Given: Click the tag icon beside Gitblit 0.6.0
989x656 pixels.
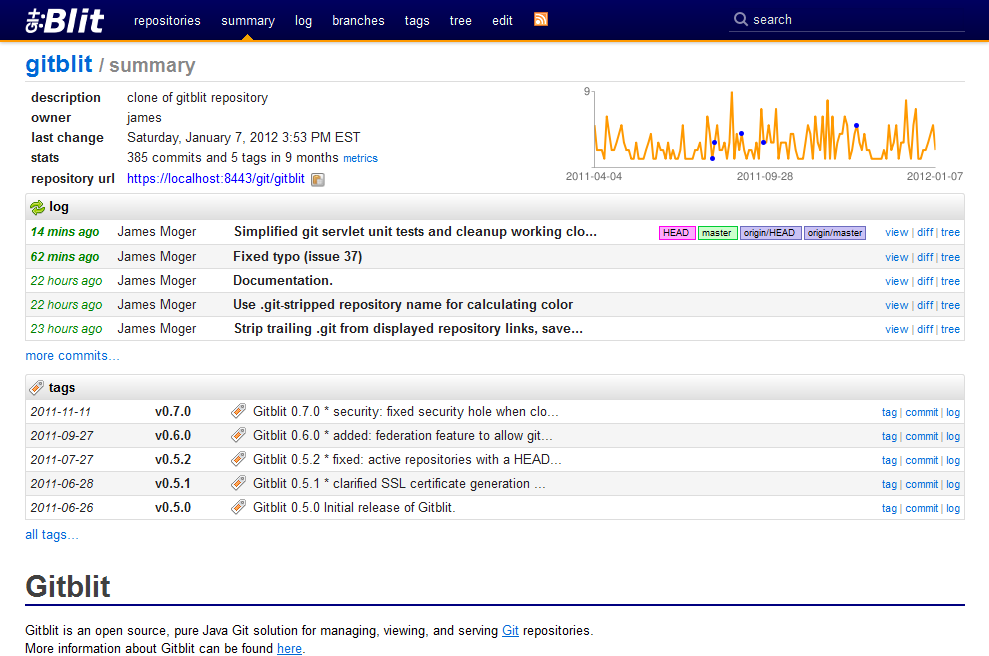Looking at the screenshot, I should click(238, 435).
